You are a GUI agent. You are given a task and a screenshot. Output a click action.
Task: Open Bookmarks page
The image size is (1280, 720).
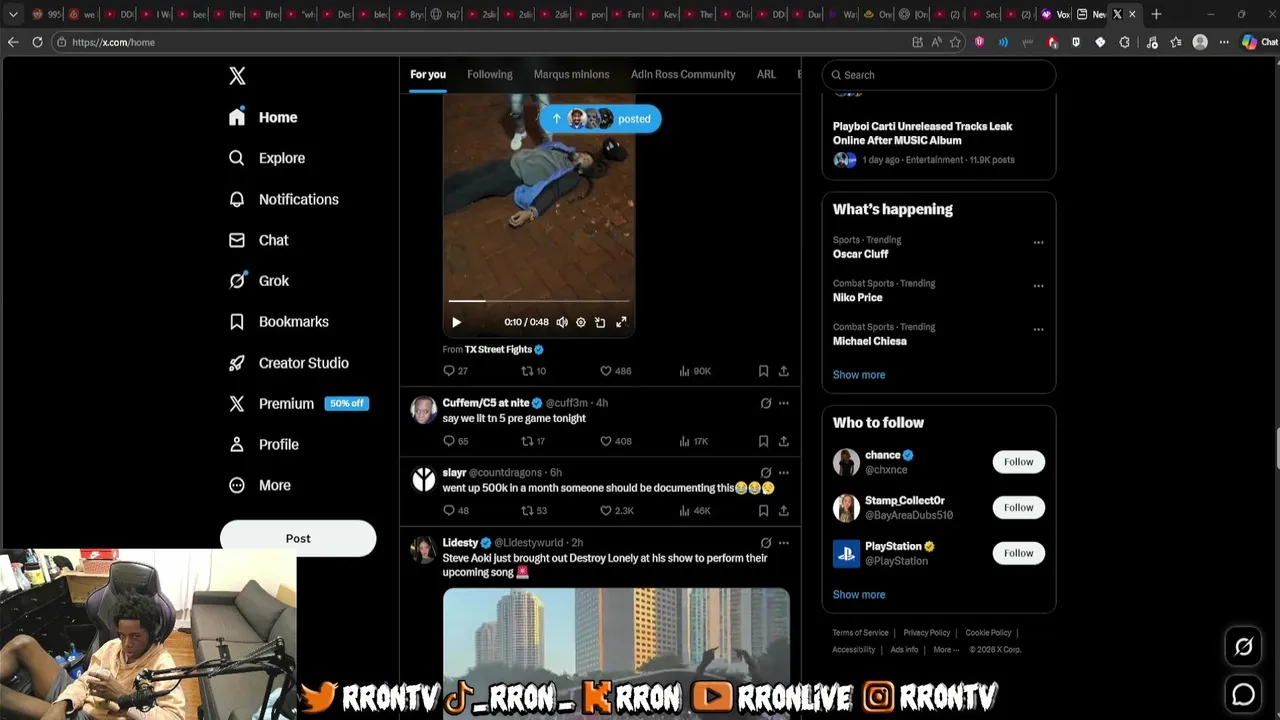(x=279, y=322)
